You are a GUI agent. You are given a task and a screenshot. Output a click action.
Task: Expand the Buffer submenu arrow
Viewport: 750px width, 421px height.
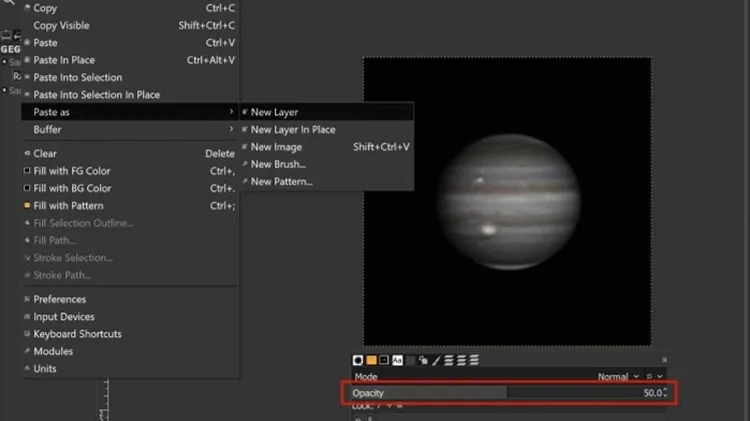coord(232,130)
